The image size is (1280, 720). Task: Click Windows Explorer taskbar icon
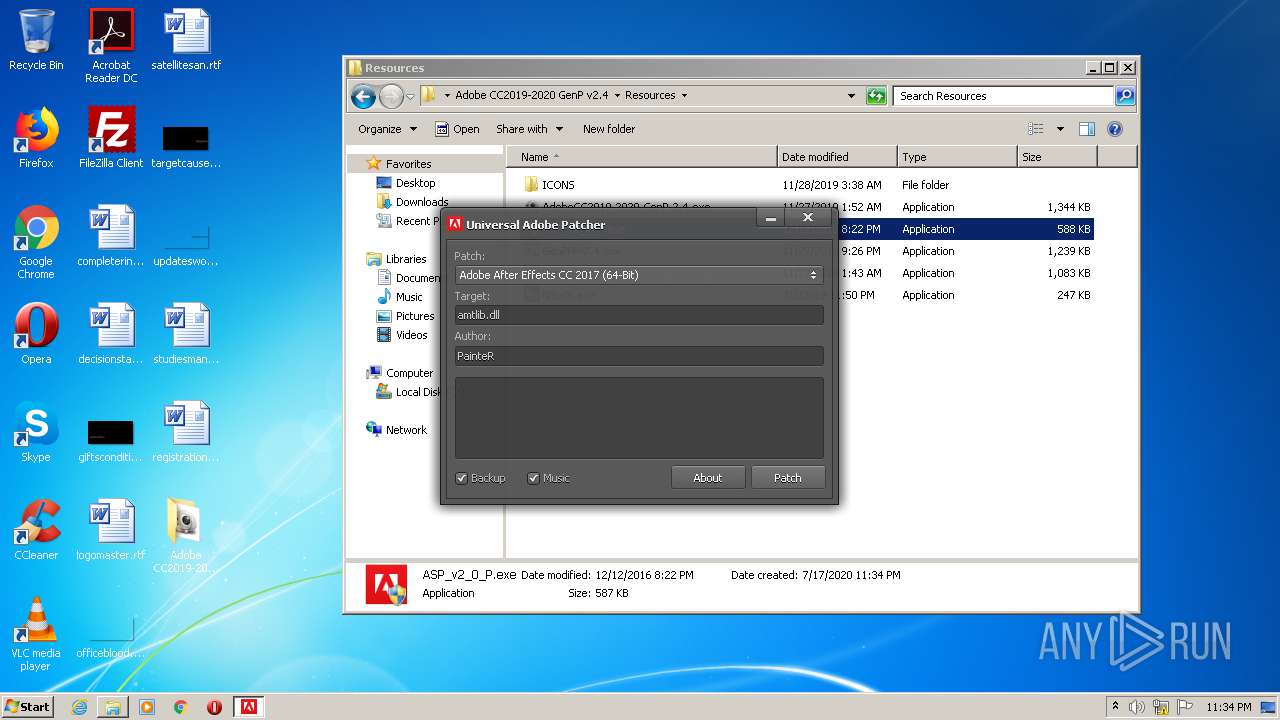[113, 707]
